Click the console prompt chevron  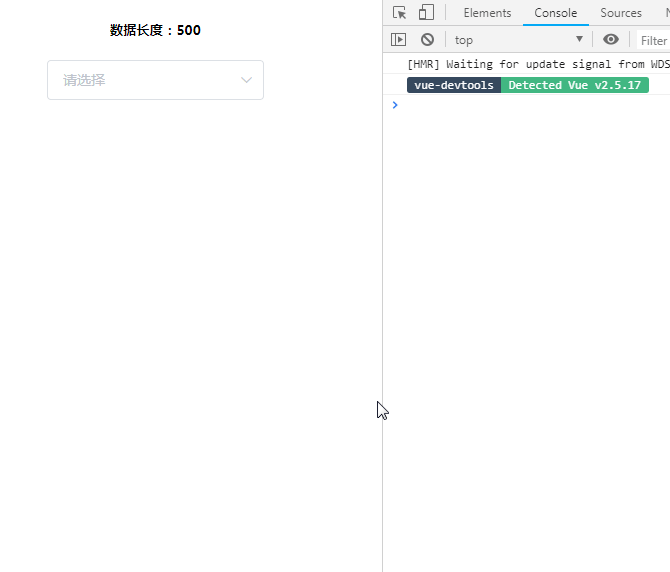(395, 105)
